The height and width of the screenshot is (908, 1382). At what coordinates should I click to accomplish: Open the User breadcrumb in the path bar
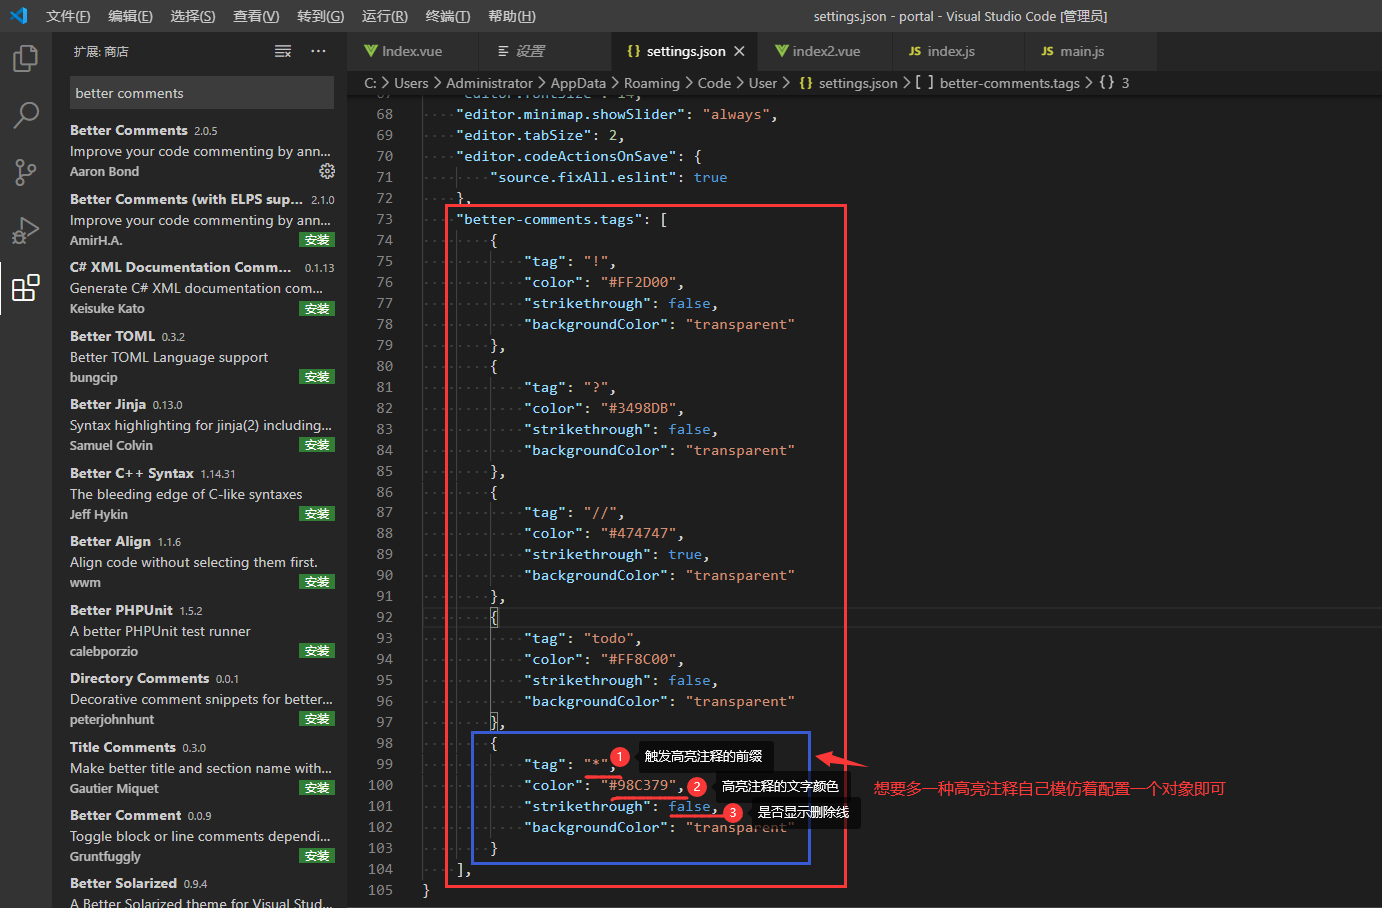click(x=764, y=83)
